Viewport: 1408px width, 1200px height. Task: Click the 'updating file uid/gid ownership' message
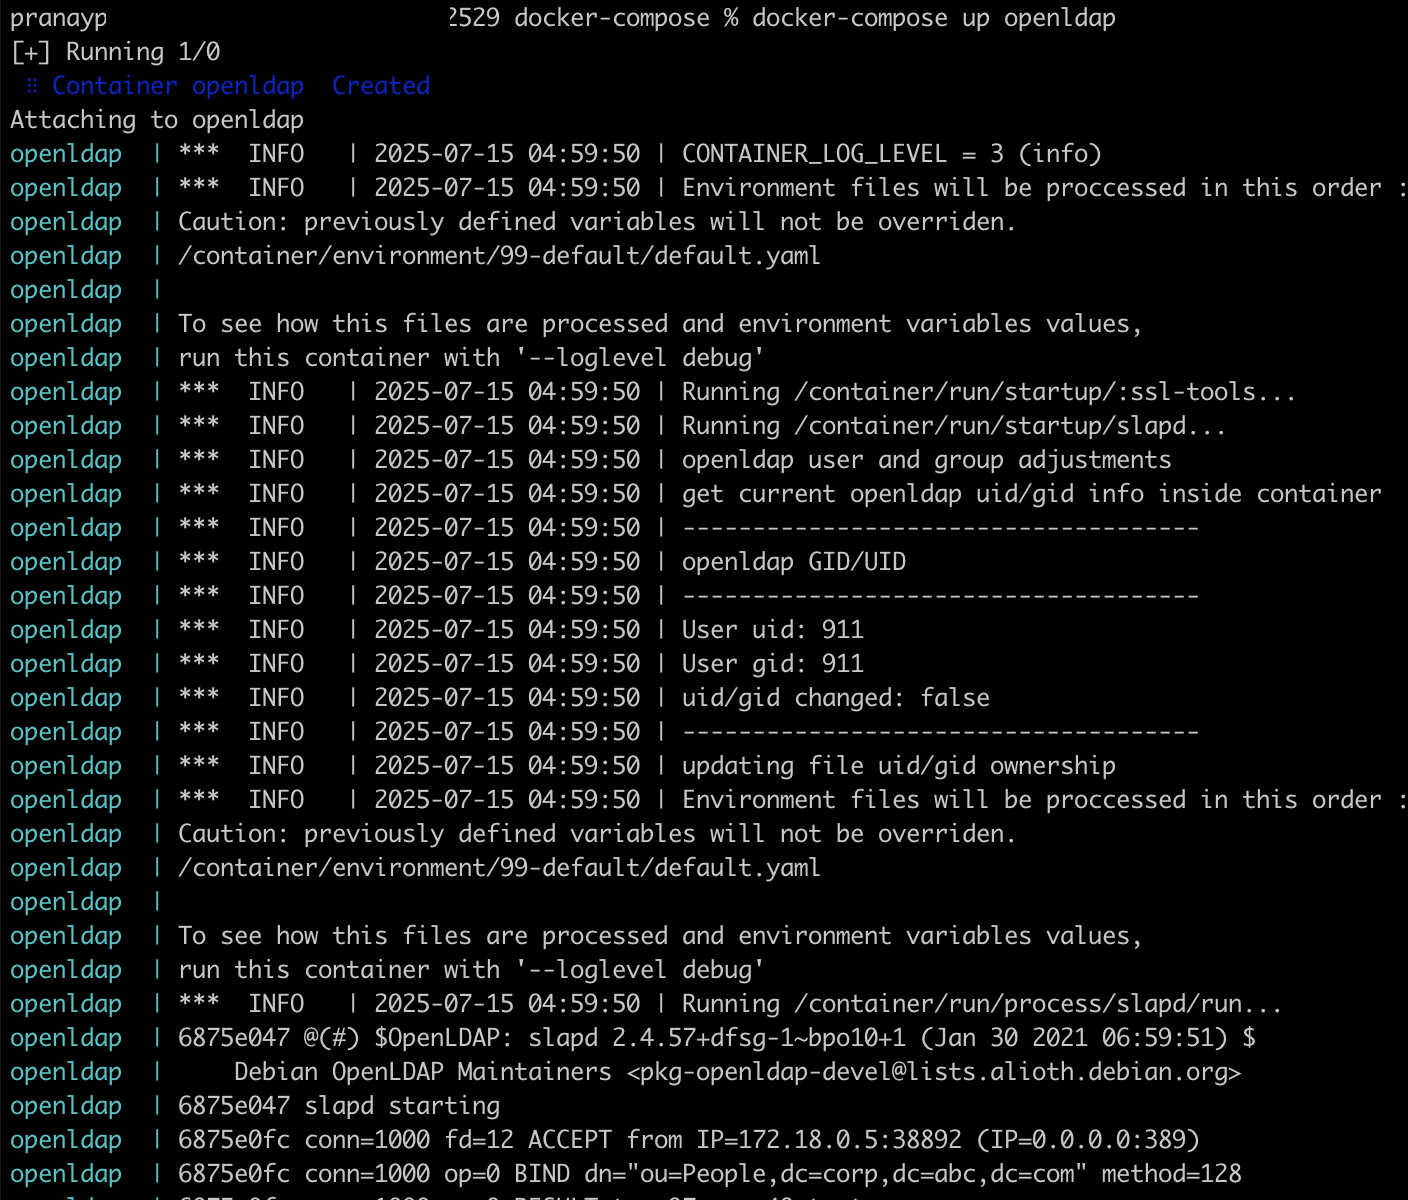pos(898,766)
